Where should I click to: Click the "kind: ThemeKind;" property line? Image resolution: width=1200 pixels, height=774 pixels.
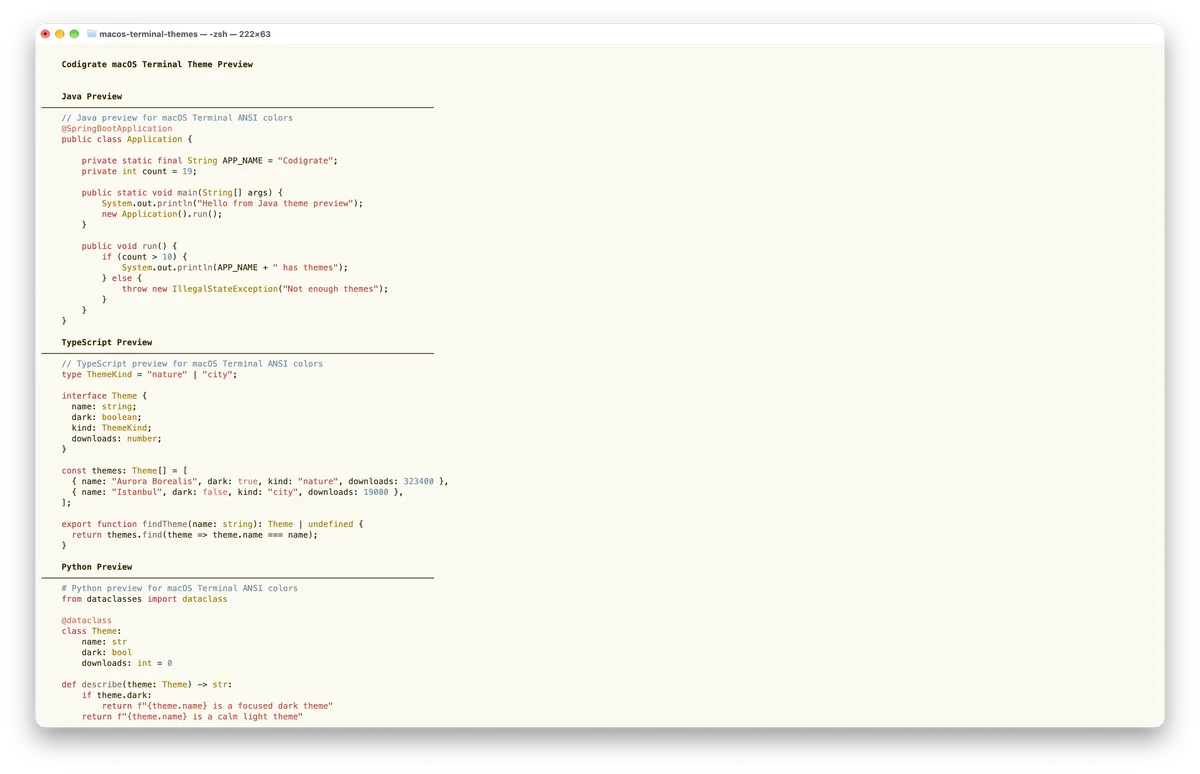112,428
